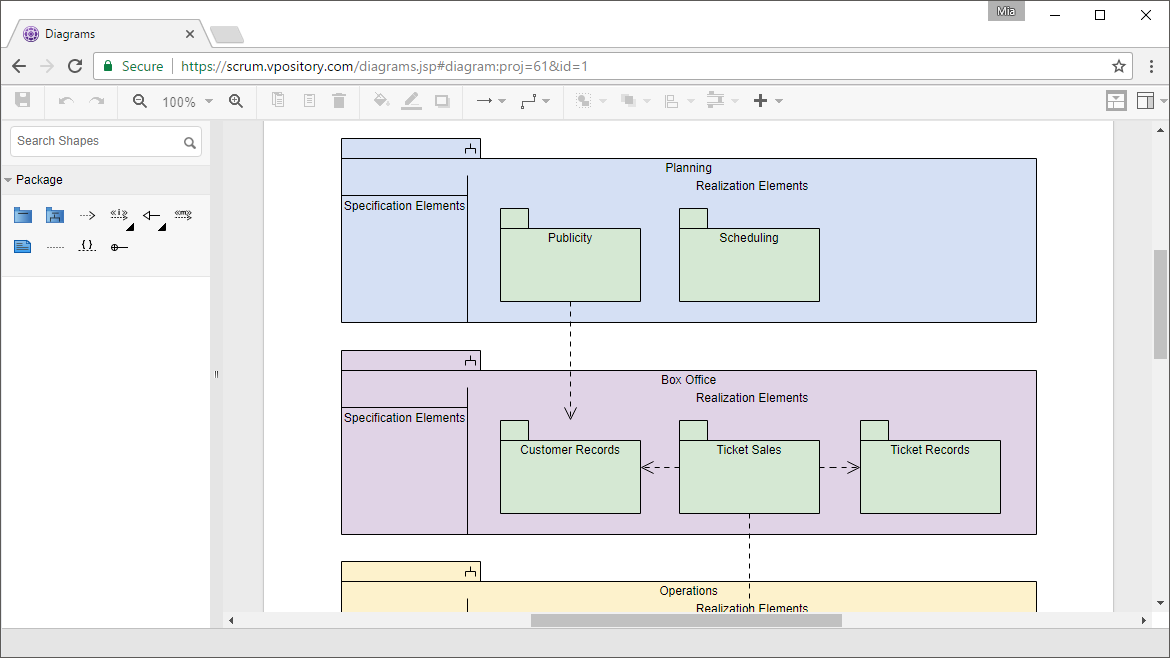Select the waypoint connector style tool
This screenshot has height=658, width=1170.
pos(528,101)
